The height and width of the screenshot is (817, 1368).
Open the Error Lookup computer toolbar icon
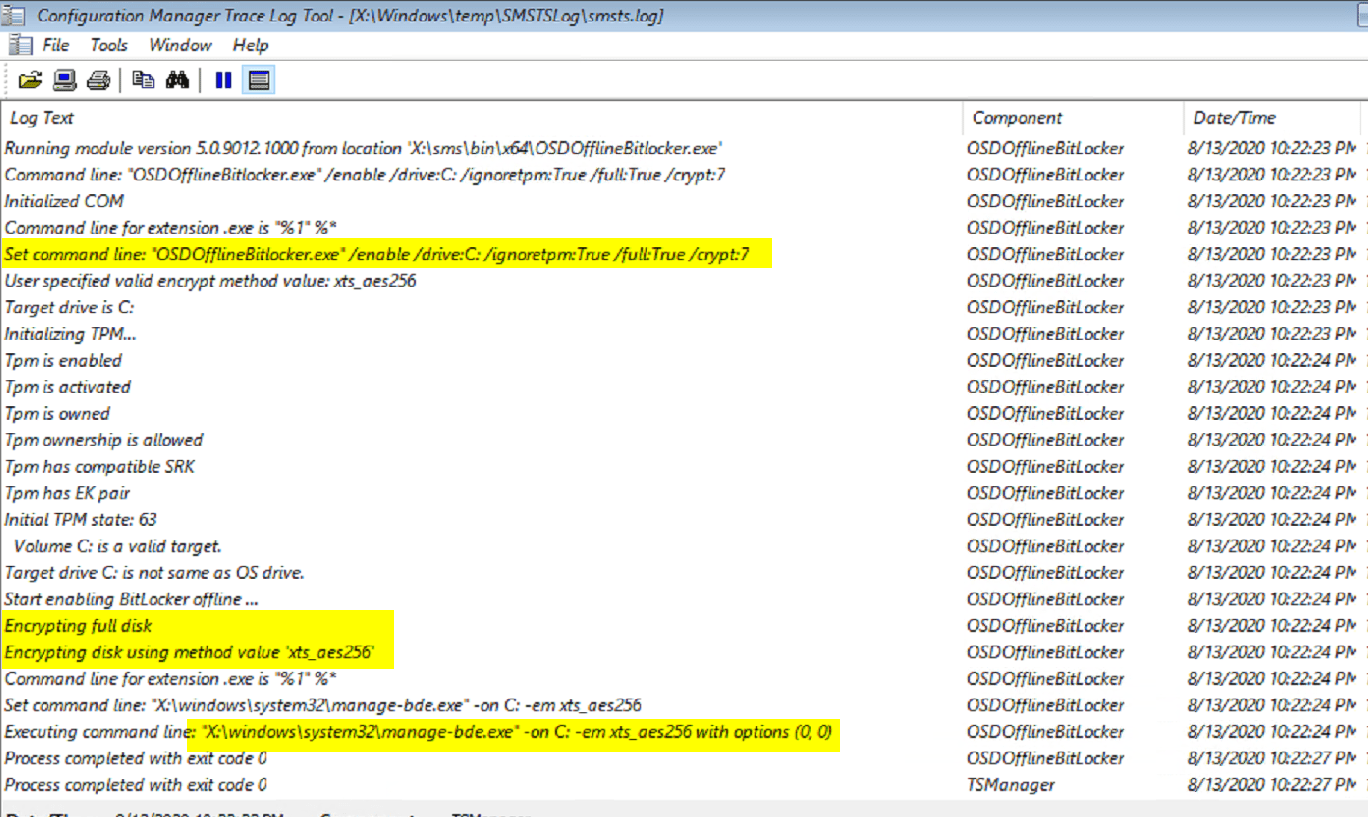coord(65,81)
